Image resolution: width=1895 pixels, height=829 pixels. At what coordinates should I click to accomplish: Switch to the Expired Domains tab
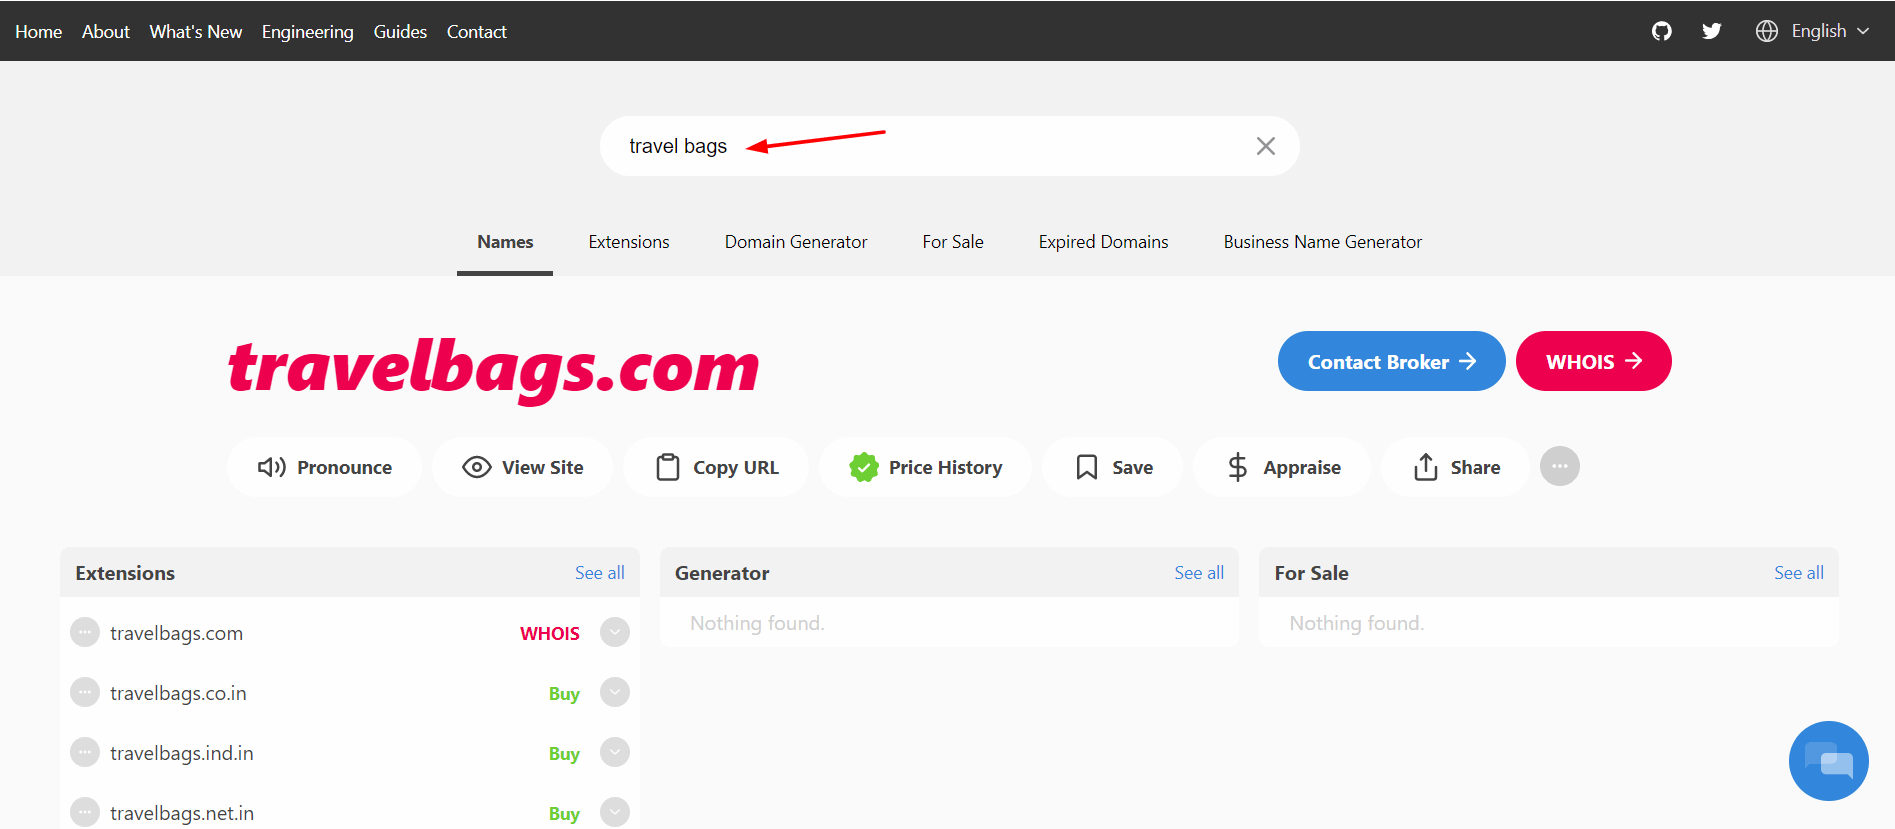coord(1103,242)
